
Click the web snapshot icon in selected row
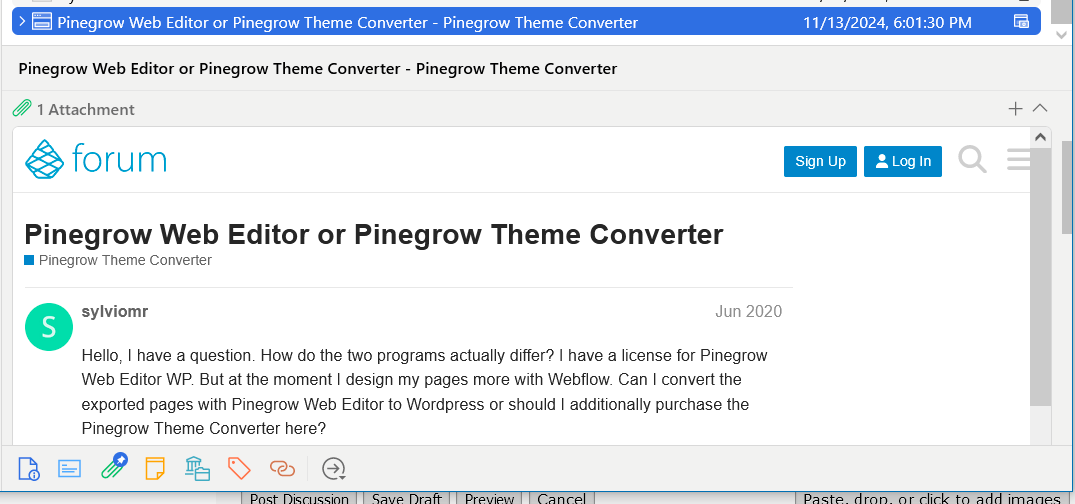click(x=41, y=22)
